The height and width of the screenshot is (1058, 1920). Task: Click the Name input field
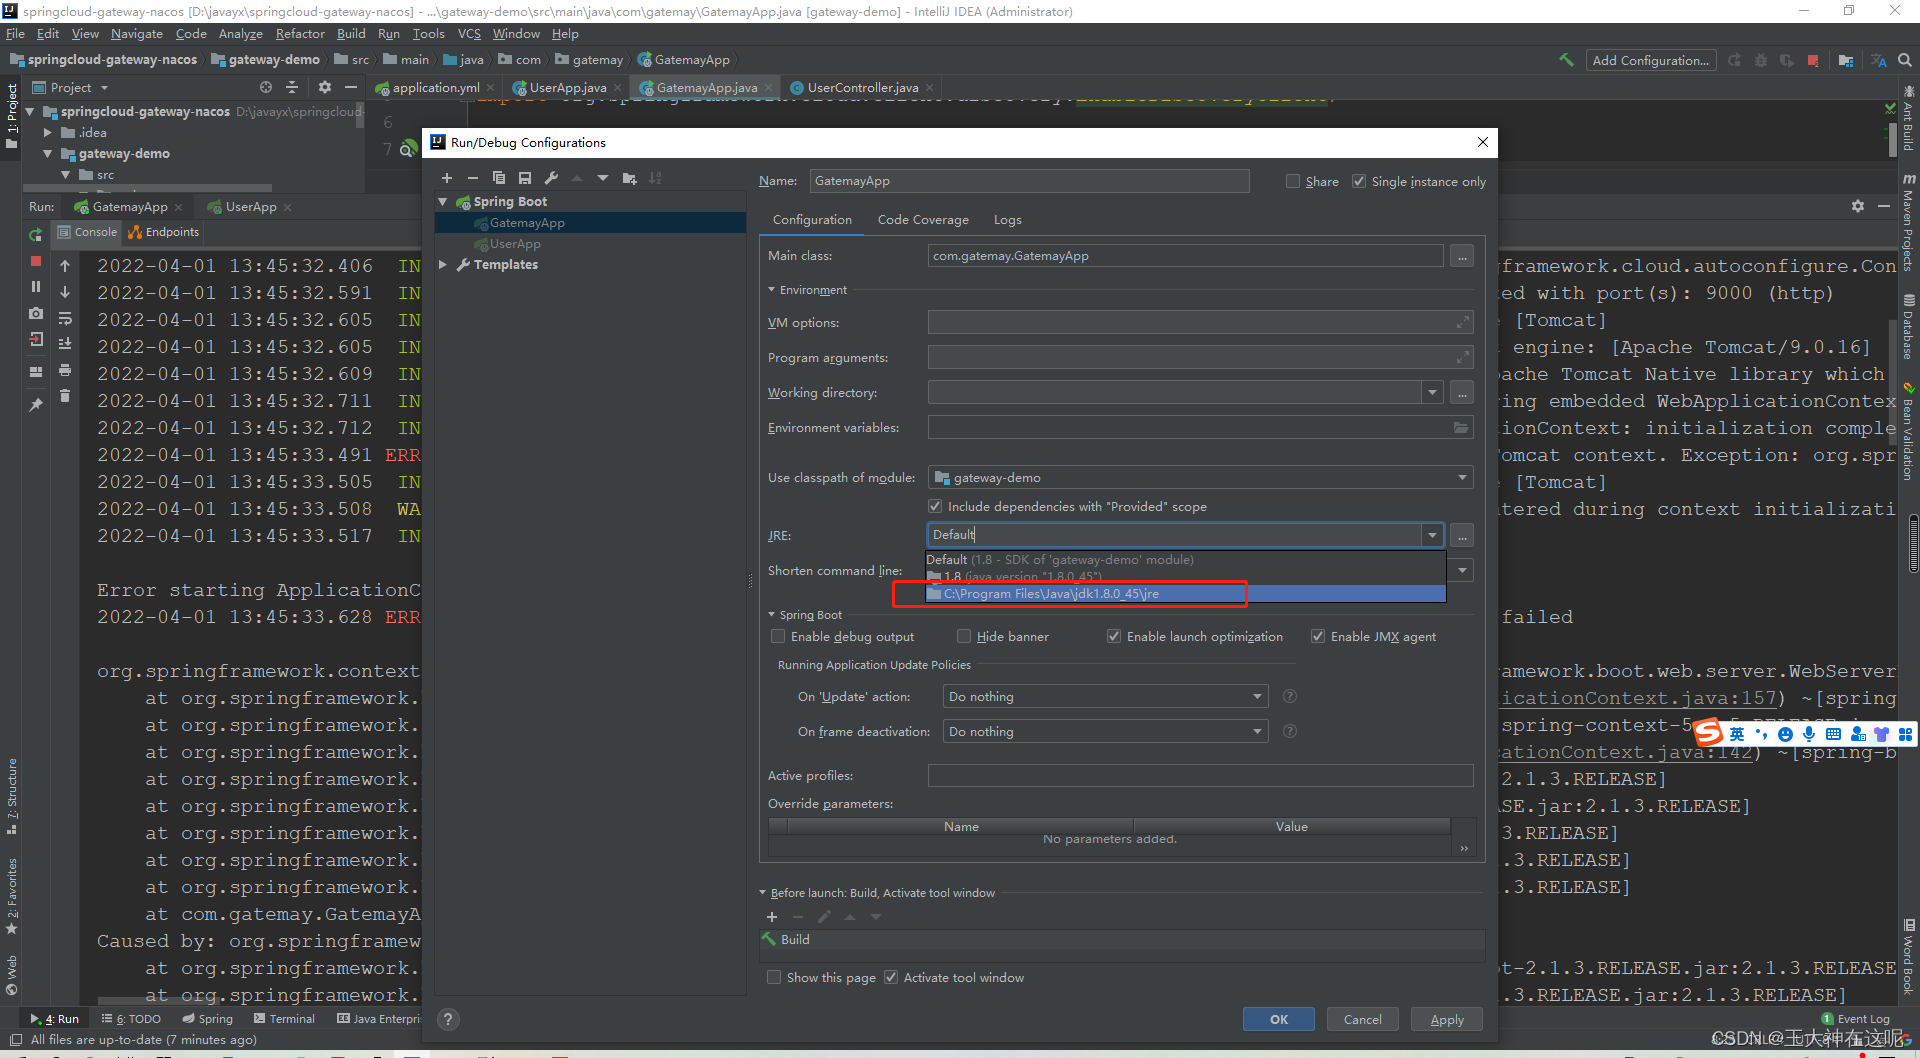[x=1029, y=181]
